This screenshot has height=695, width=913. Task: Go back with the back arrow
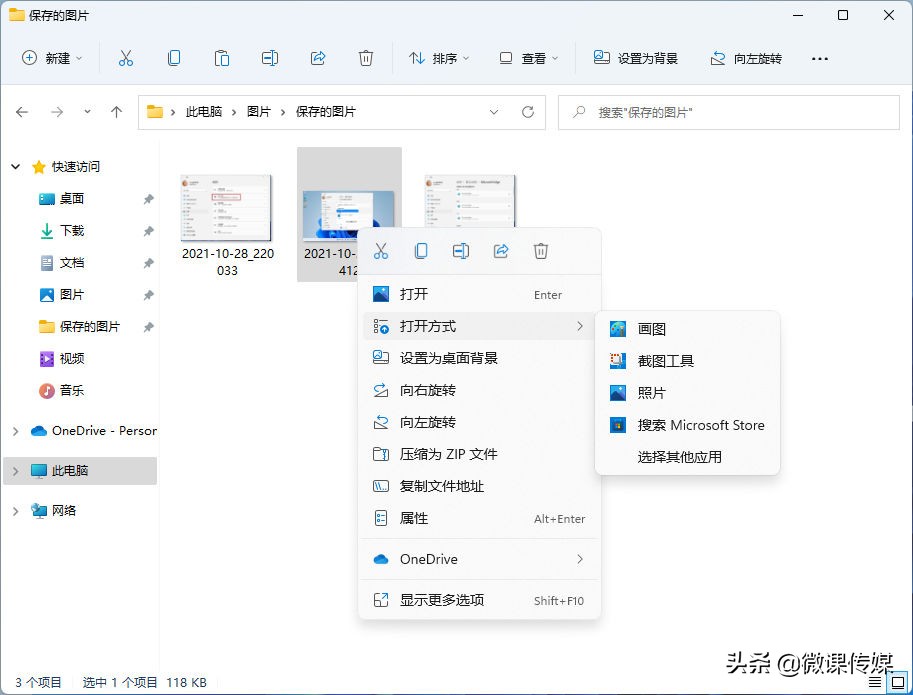point(22,112)
